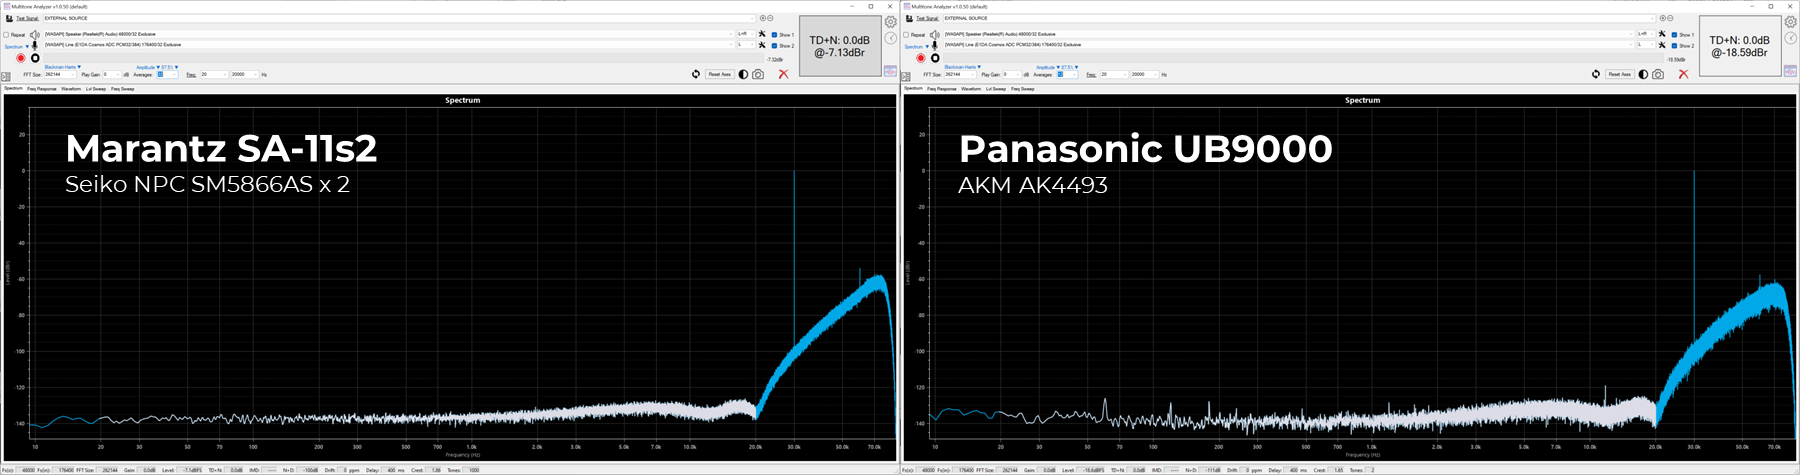Open output device tools icon, Panasonic window

point(1662,34)
